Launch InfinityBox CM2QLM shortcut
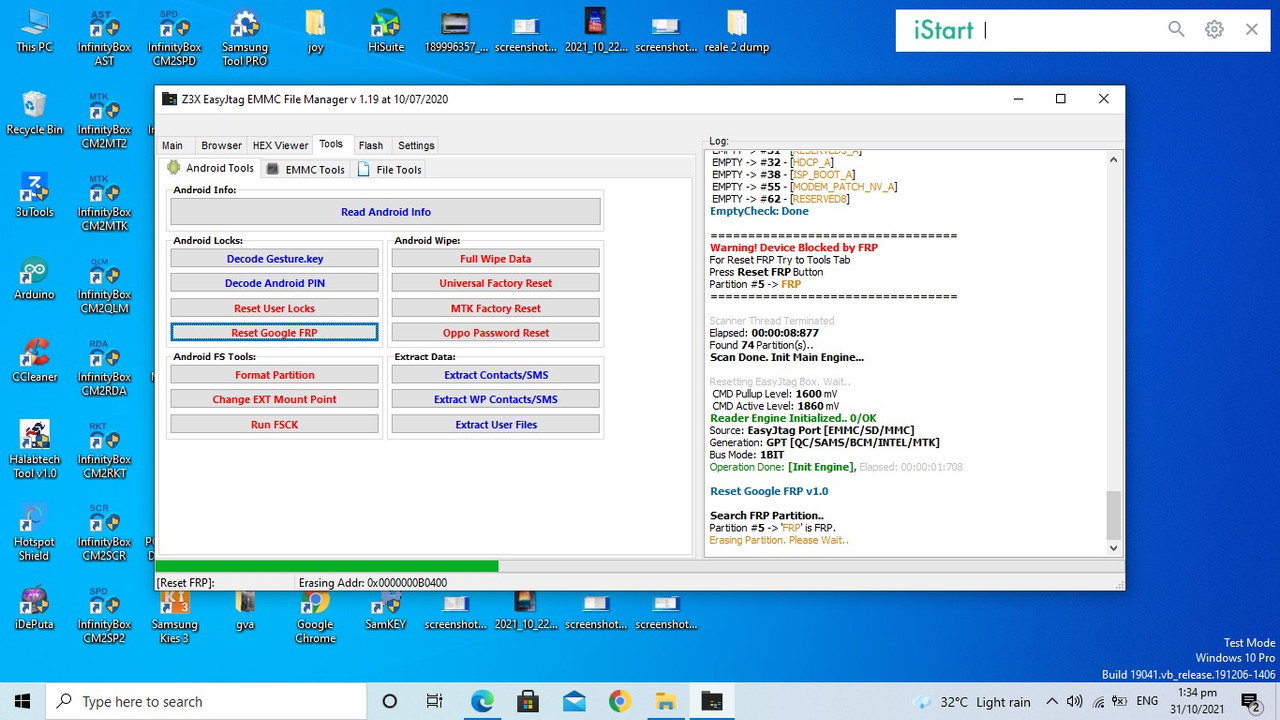This screenshot has height=720, width=1280. pos(104,285)
